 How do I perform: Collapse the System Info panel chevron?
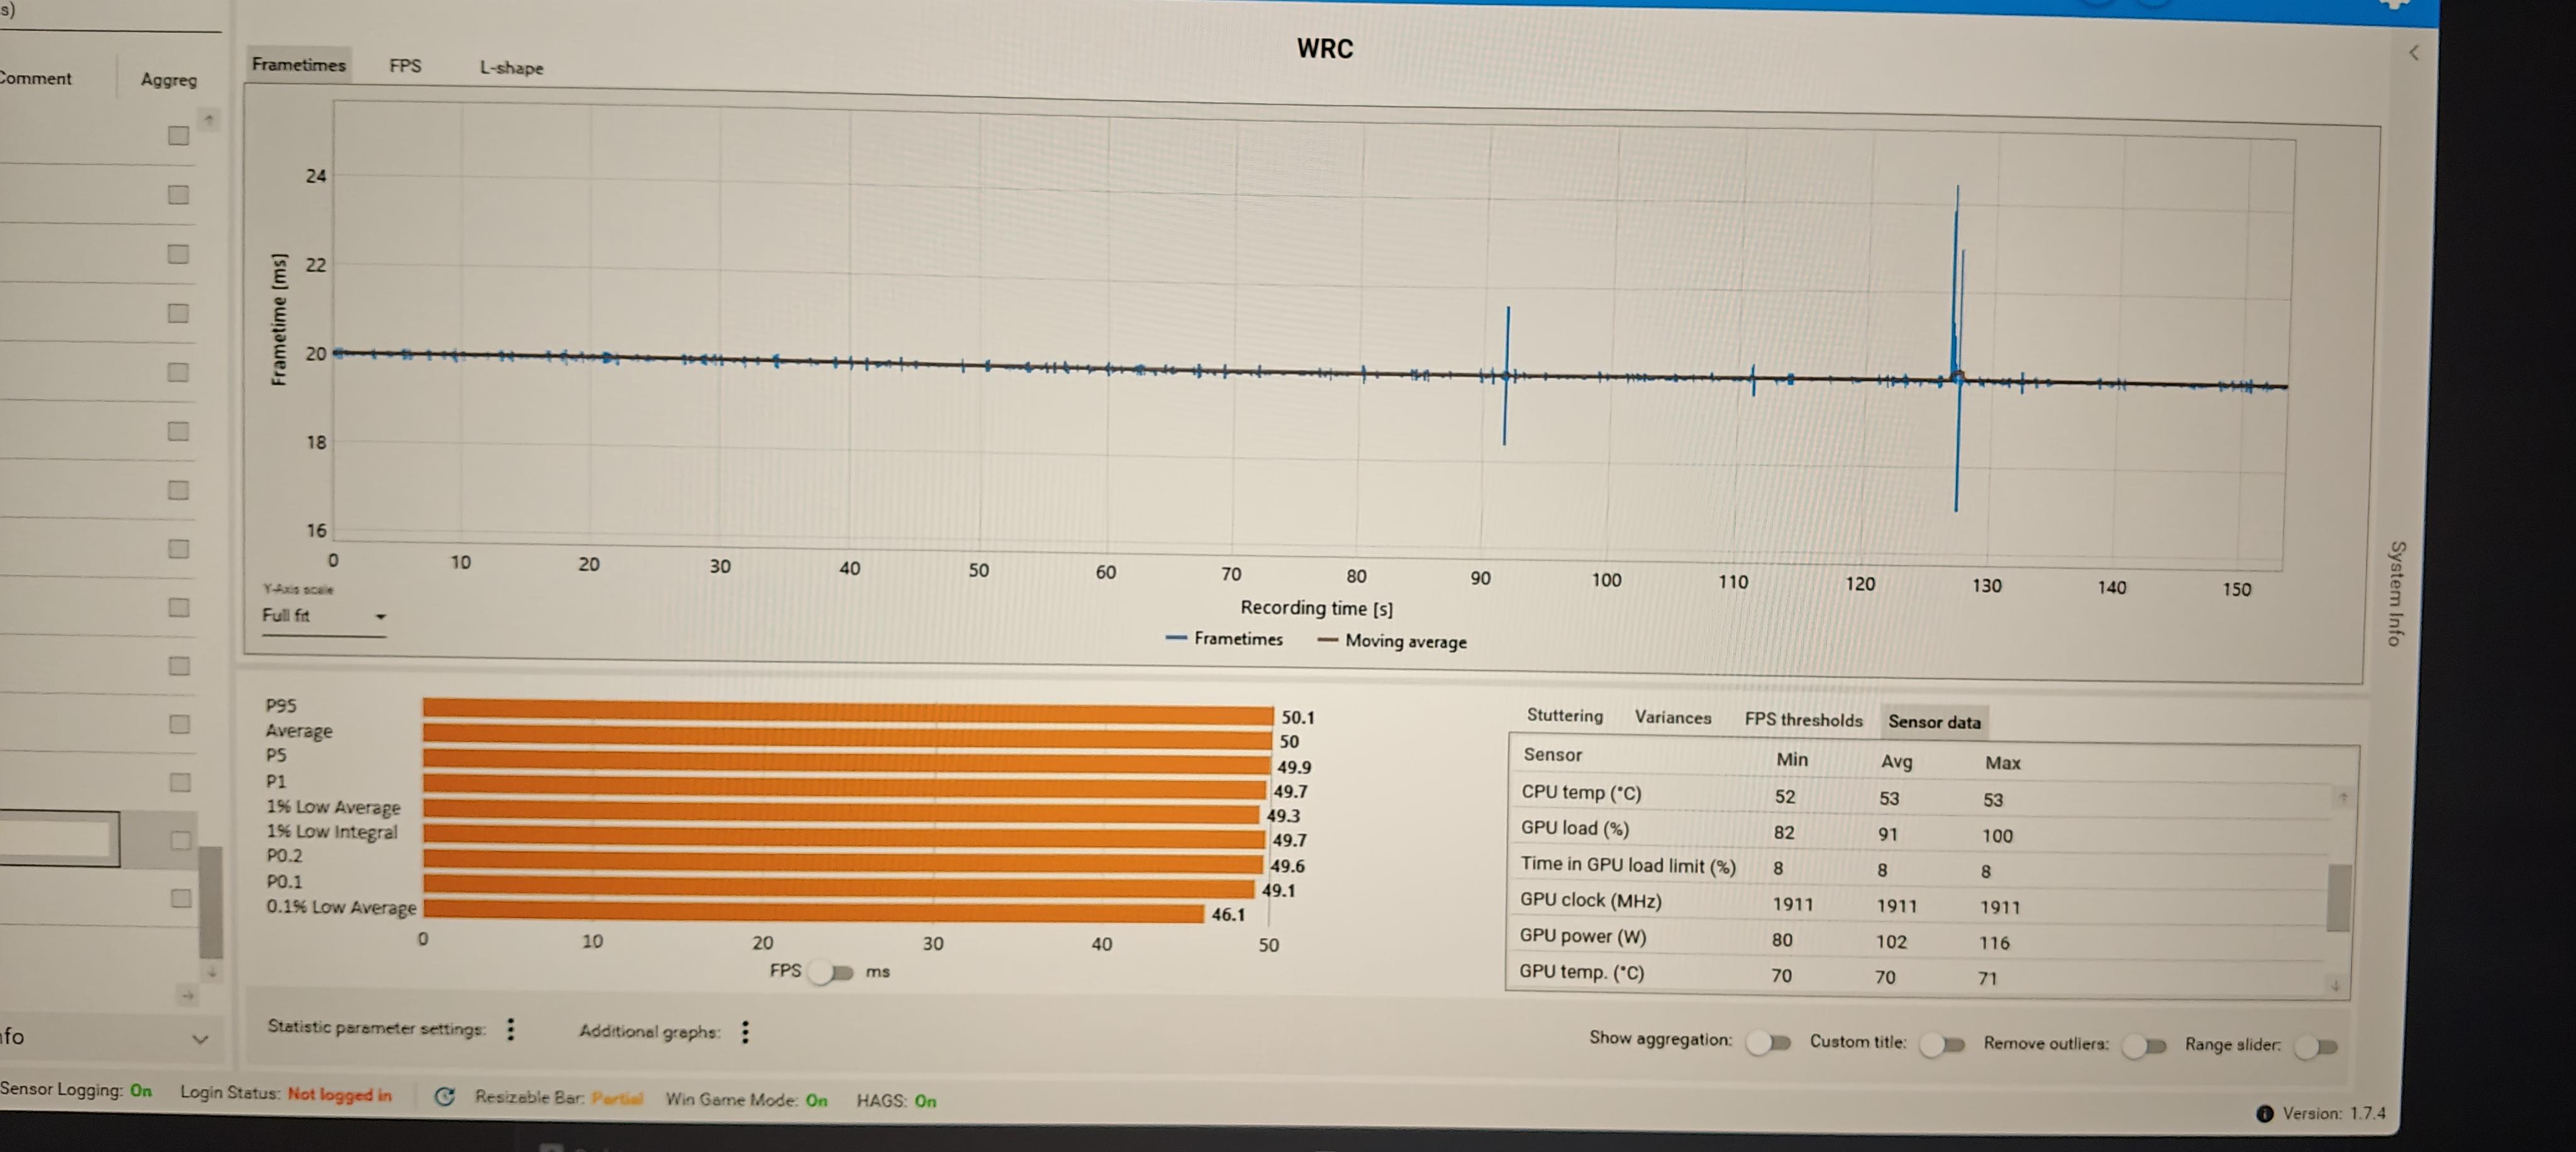coord(2413,53)
